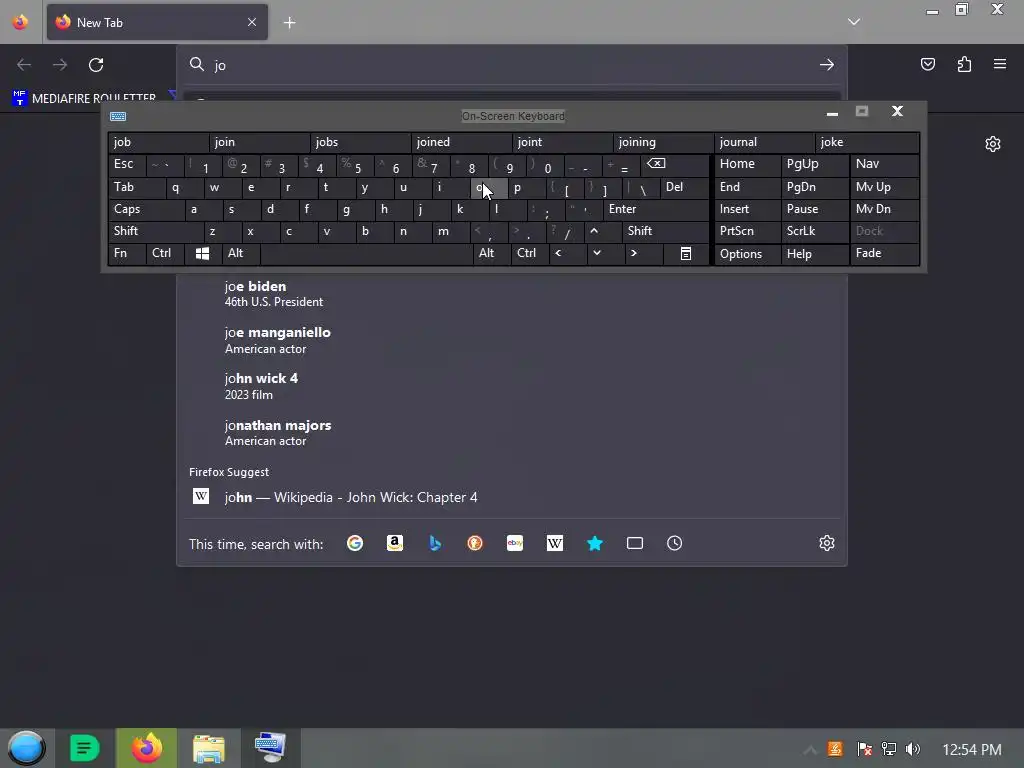This screenshot has width=1024, height=768.
Task: Click the Del key on keyboard
Action: (684, 187)
